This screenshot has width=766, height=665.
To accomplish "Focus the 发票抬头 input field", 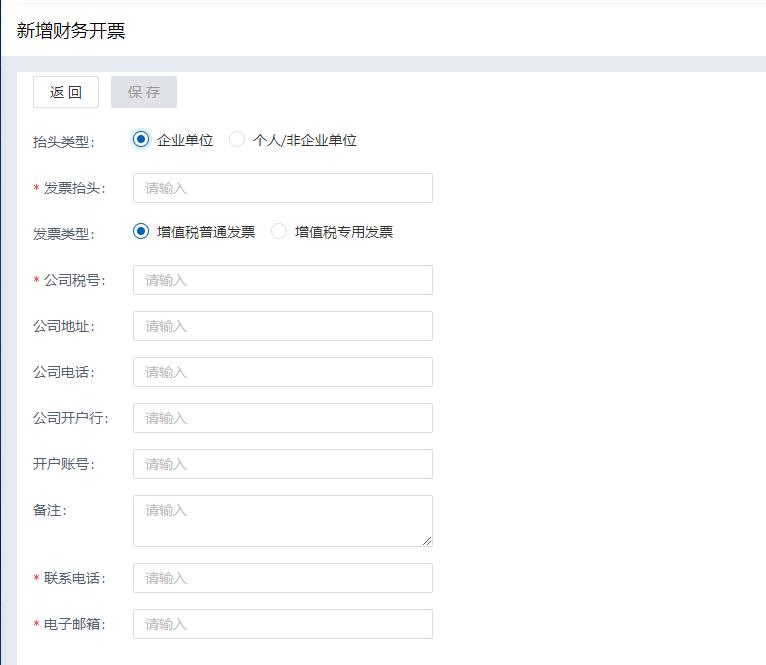I will 282,188.
